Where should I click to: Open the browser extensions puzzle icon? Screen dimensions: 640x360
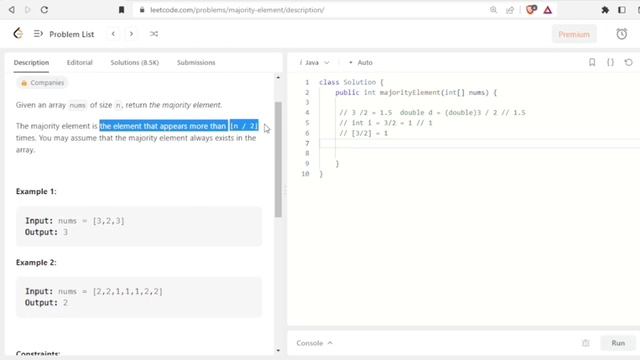605,10
